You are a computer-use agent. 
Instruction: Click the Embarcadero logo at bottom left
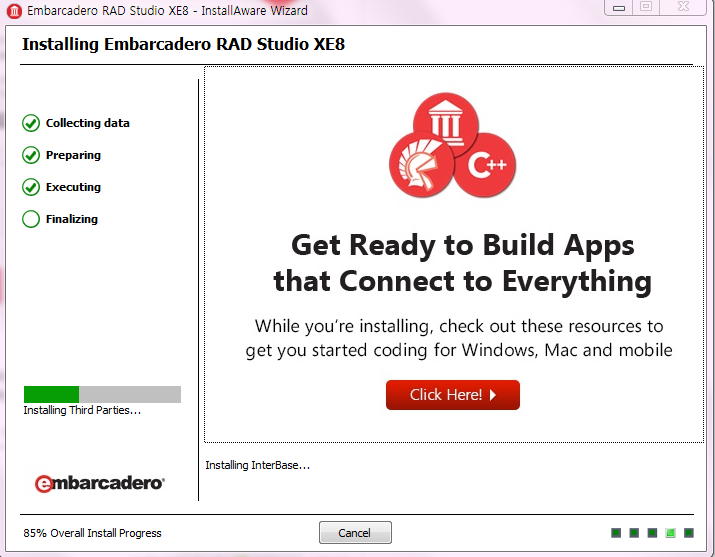100,483
